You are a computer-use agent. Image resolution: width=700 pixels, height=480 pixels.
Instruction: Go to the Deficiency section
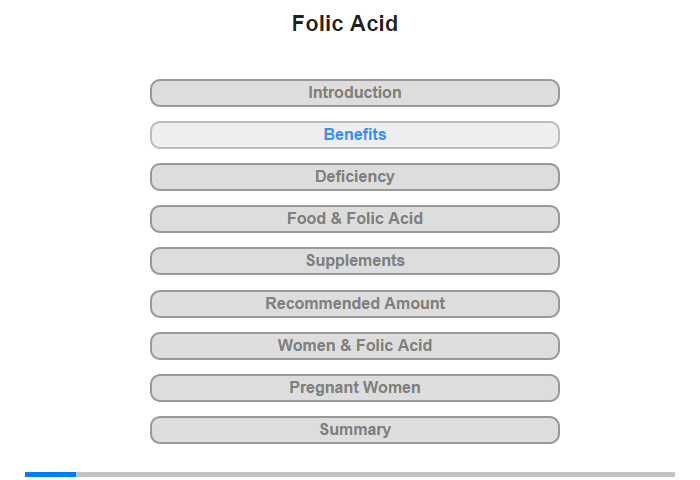point(355,177)
